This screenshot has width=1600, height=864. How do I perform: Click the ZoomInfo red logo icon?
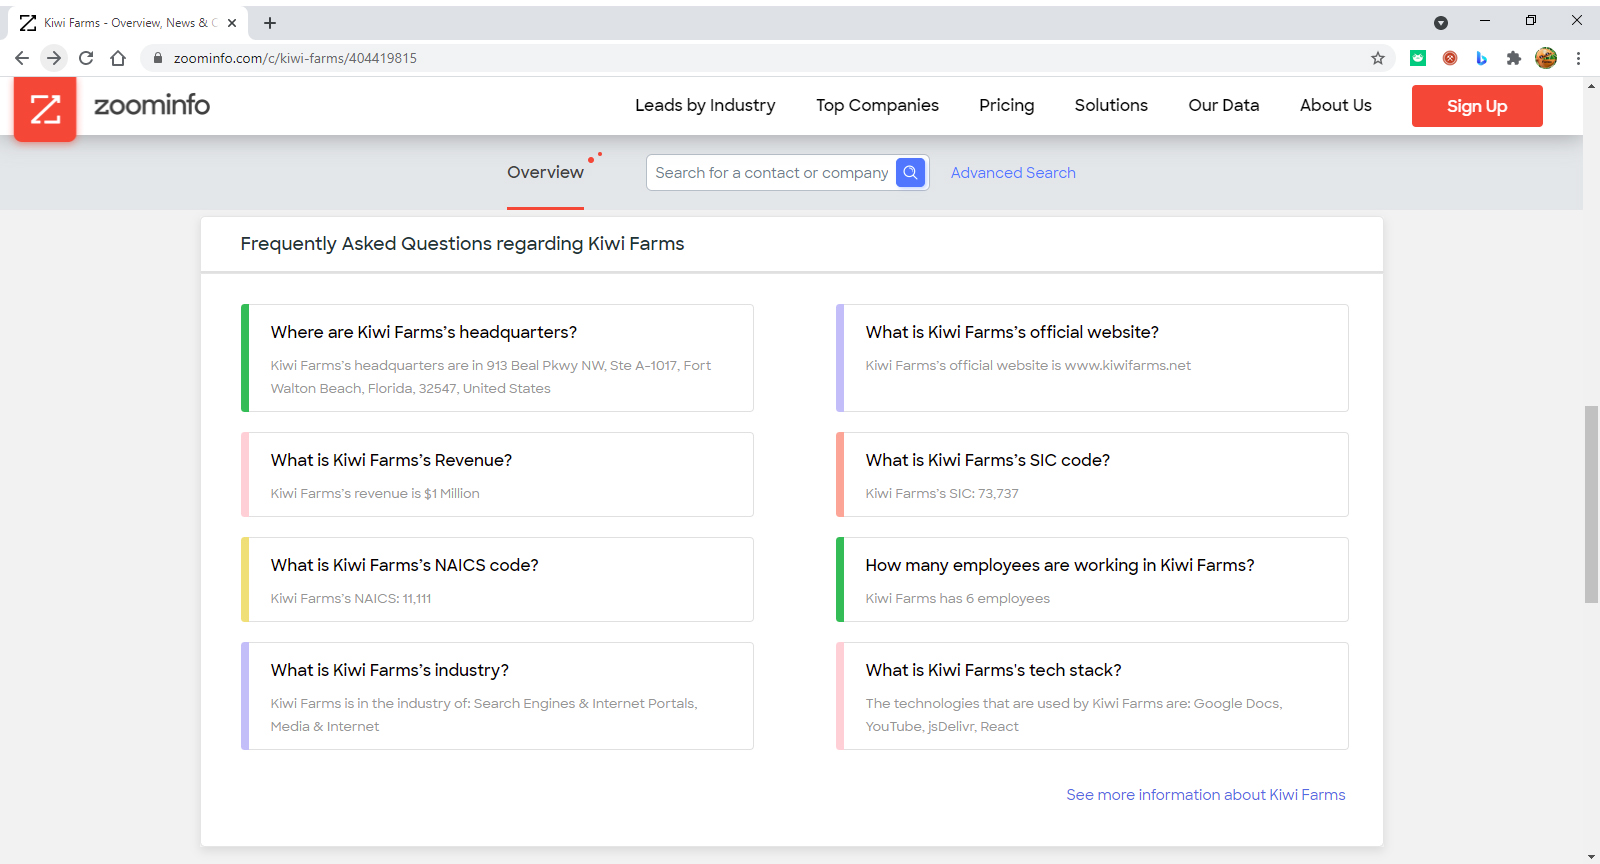pyautogui.click(x=45, y=108)
